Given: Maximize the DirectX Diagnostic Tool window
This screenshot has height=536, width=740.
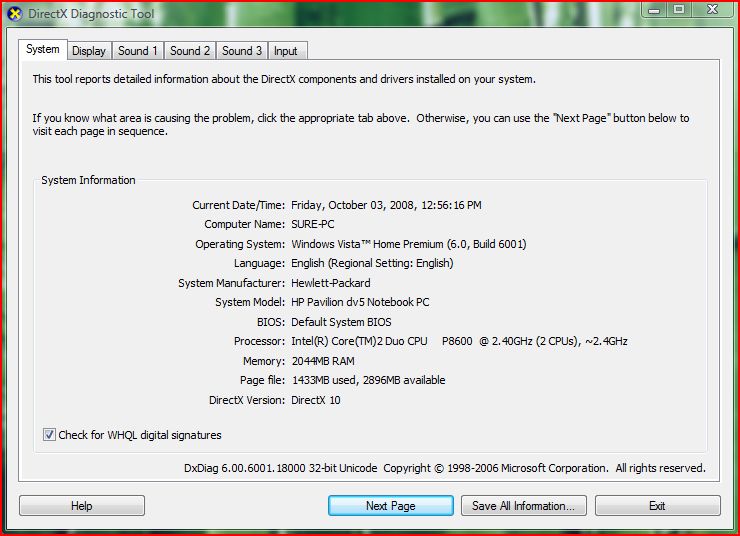Looking at the screenshot, I should 679,10.
